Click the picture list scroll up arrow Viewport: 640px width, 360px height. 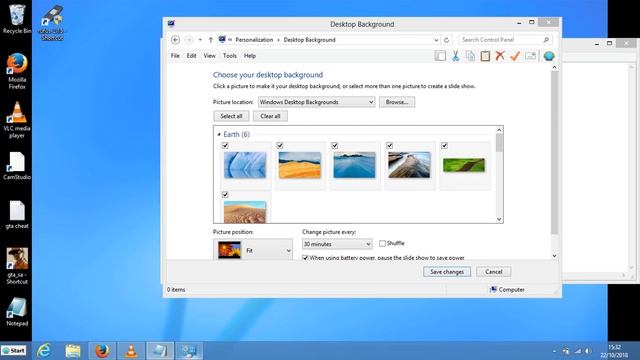click(x=499, y=130)
